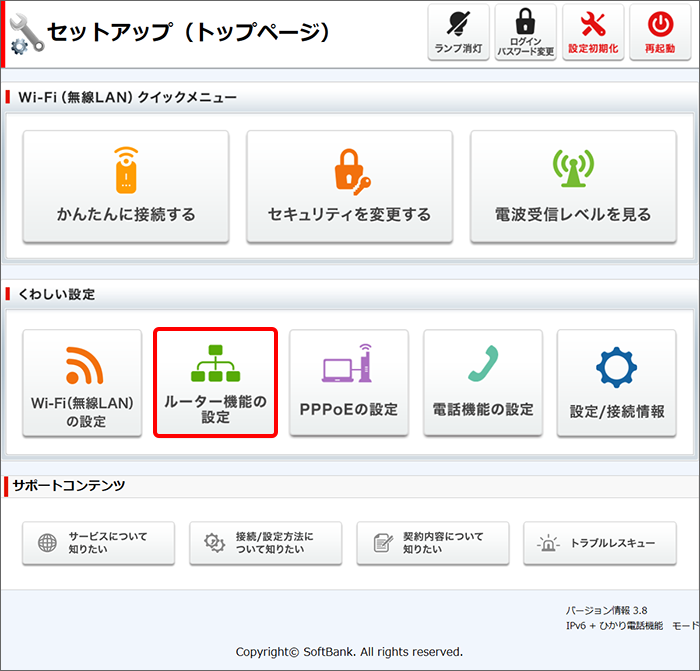This screenshot has height=671, width=700.
Task: Open ログインパスワード変更 padlock button
Action: click(x=525, y=32)
